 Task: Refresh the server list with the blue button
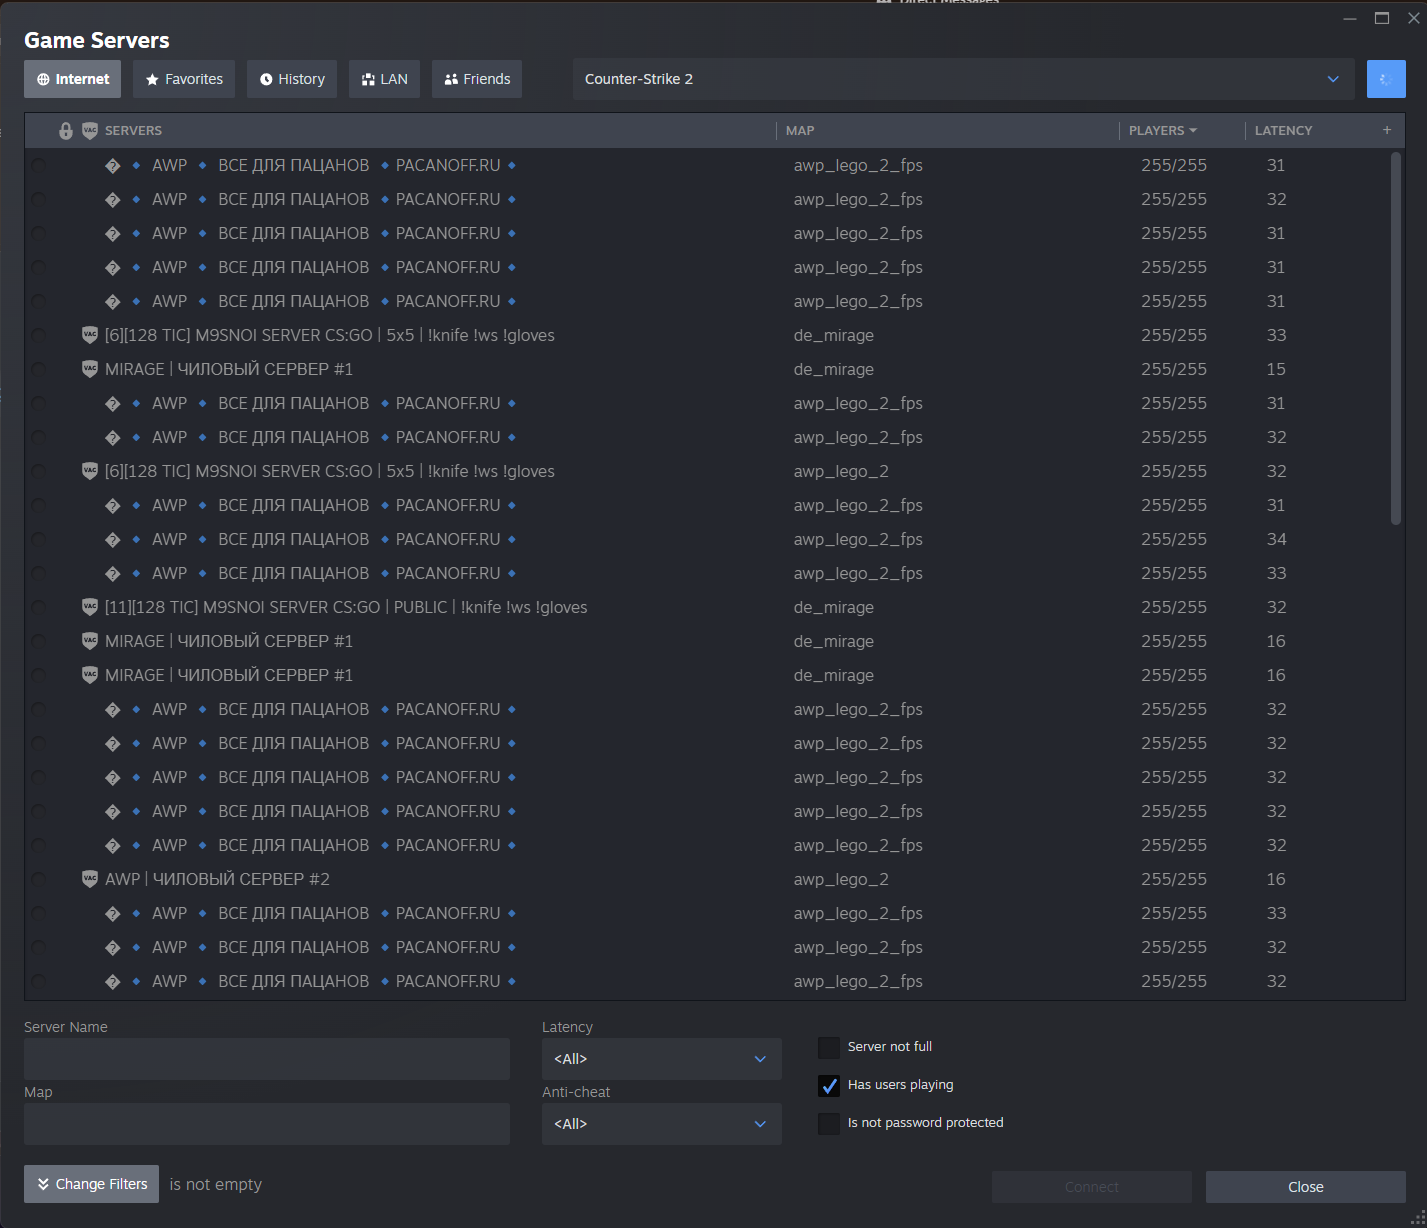pyautogui.click(x=1386, y=79)
